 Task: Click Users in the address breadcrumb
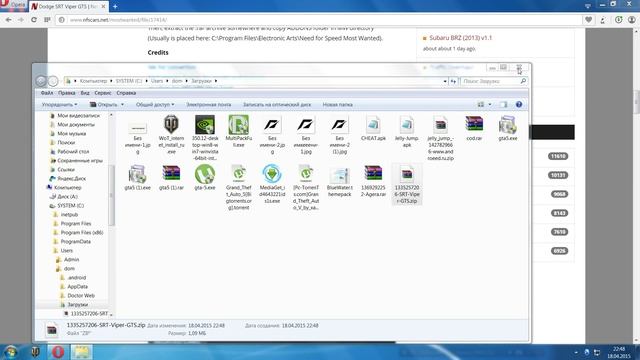pos(157,81)
